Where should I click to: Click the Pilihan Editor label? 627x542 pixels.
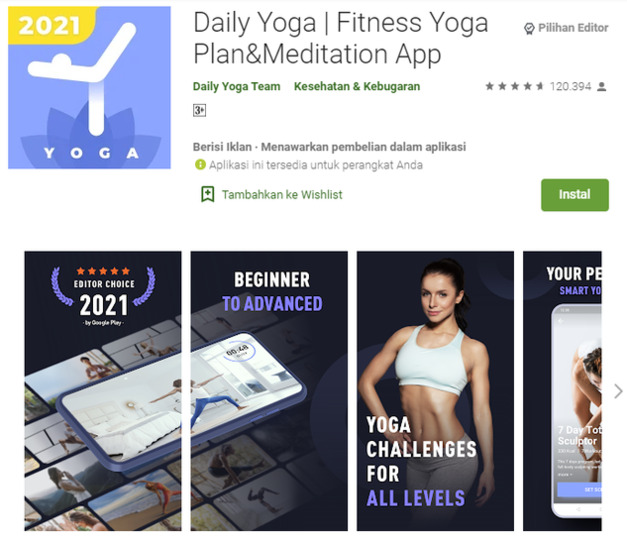573,28
